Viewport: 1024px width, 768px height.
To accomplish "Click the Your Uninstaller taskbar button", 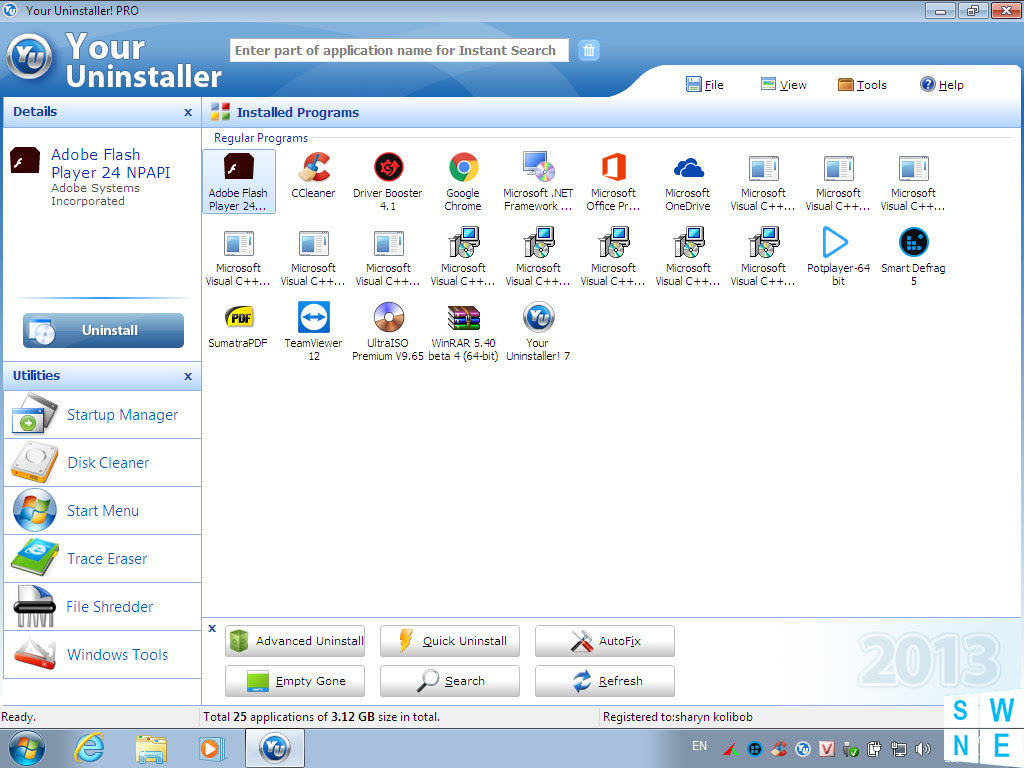I will tap(275, 748).
